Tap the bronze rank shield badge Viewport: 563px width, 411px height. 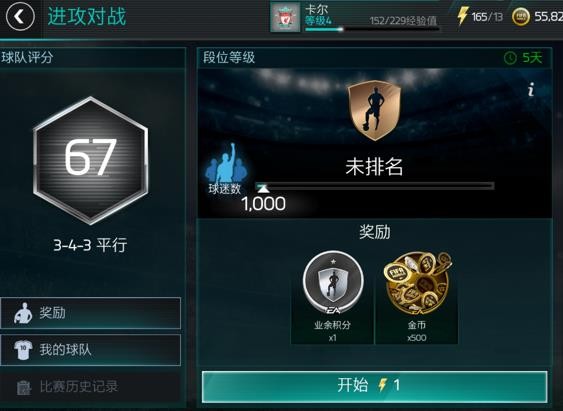[x=374, y=111]
